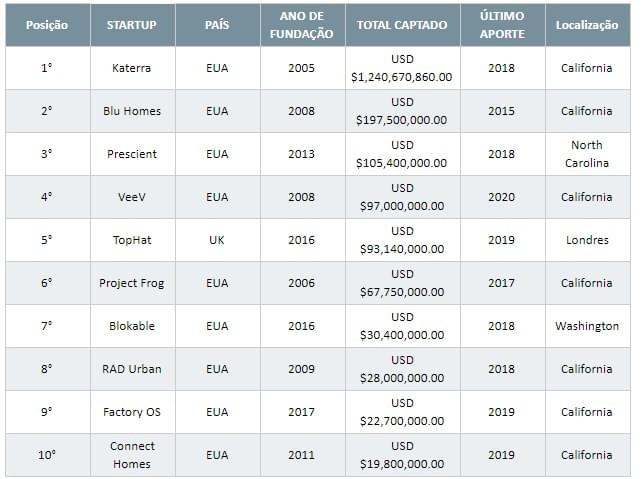
Task: Click the VeeV startup cell
Action: pyautogui.click(x=132, y=197)
